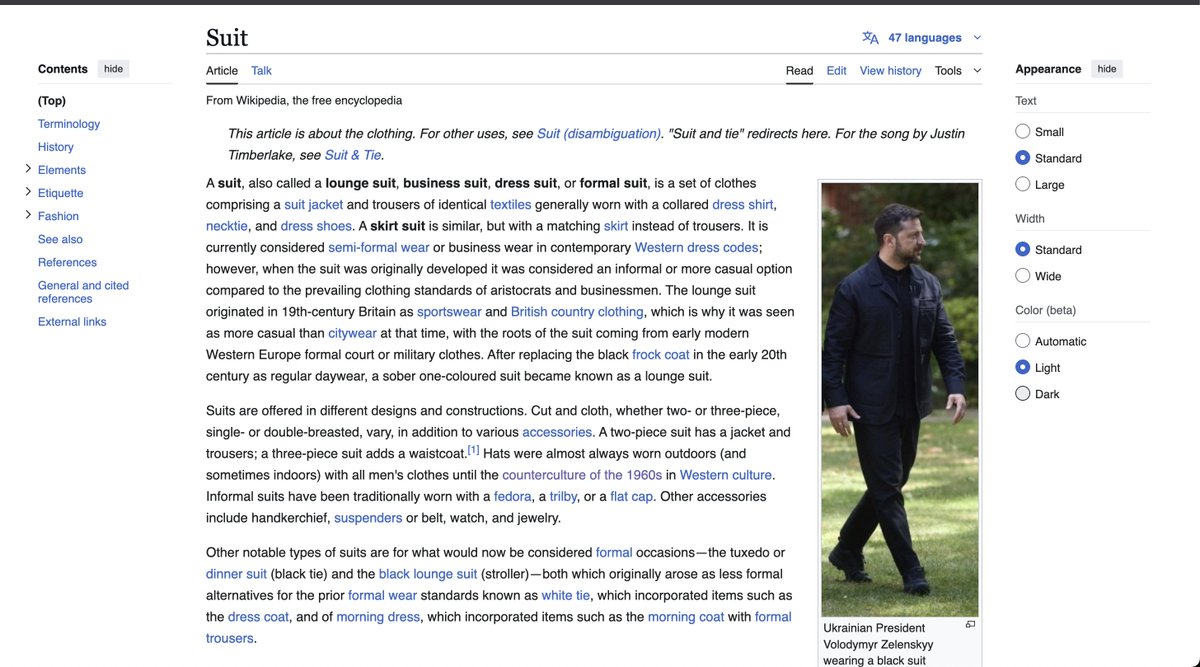
Task: Follow the dress shoes link
Action: tap(316, 226)
